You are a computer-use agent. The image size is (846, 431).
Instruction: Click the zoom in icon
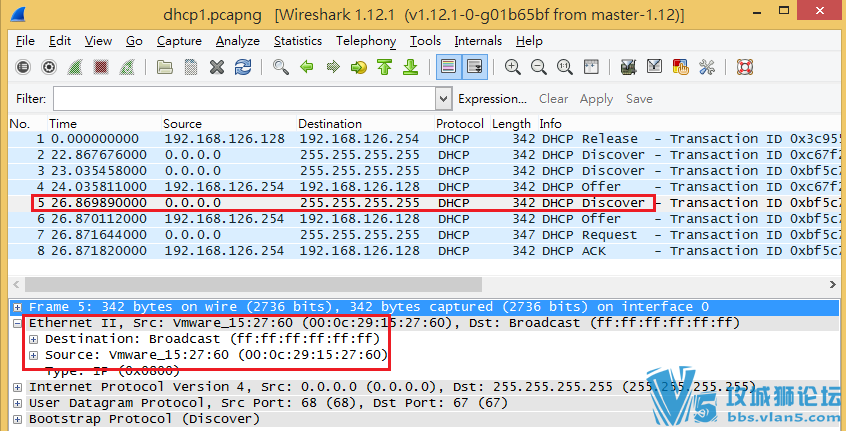point(513,67)
